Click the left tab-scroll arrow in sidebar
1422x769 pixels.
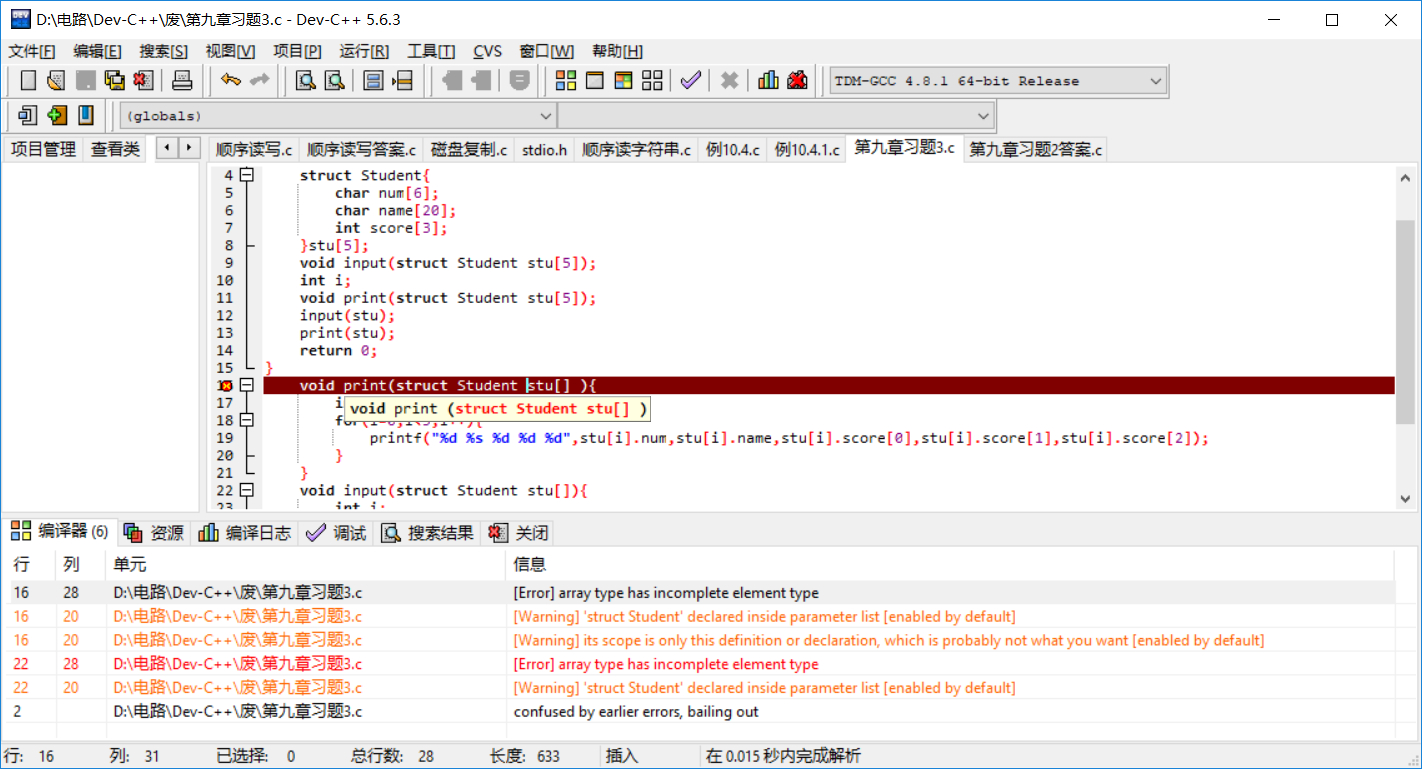coord(166,148)
